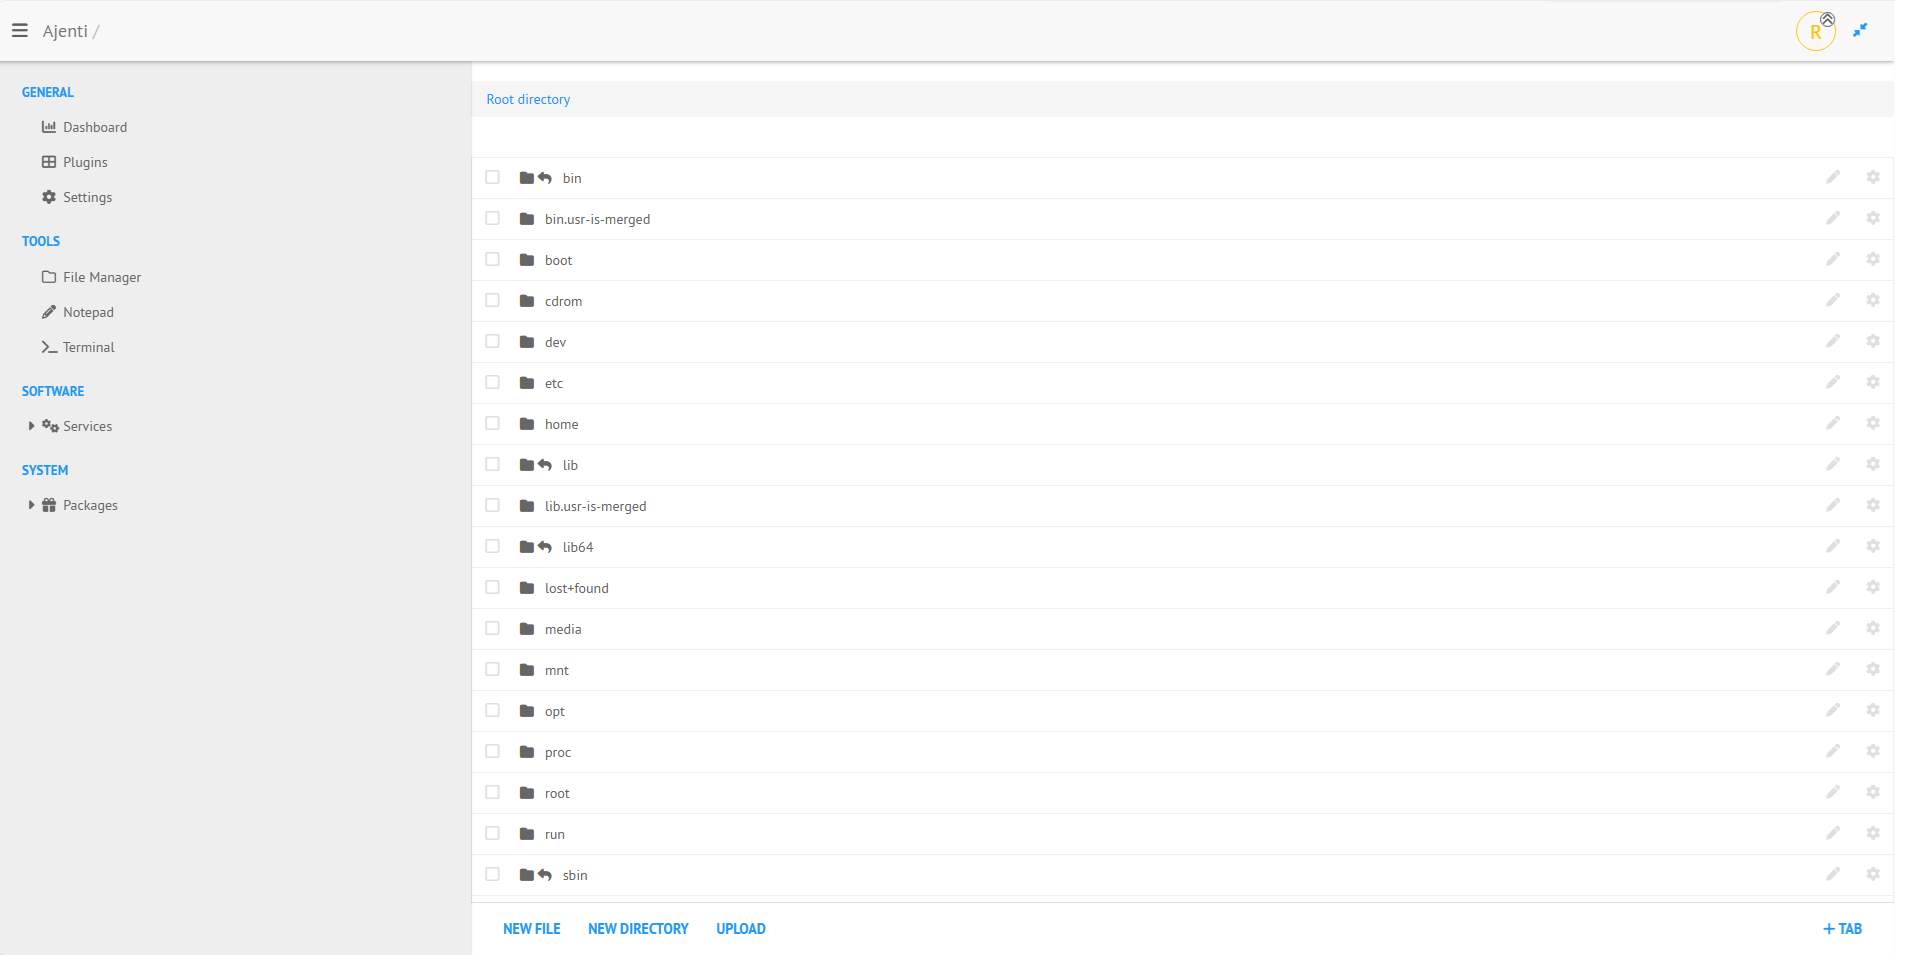1906x955 pixels.
Task: Click the hamburger menu icon
Action: [x=20, y=31]
